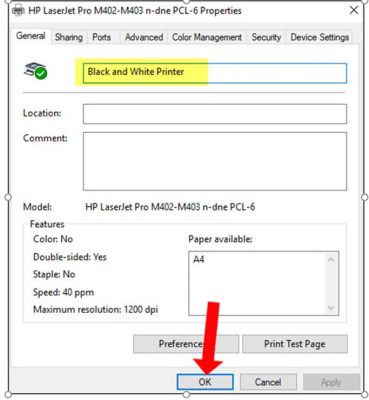The image size is (369, 400).
Task: Click the Print Test Page button
Action: point(295,344)
